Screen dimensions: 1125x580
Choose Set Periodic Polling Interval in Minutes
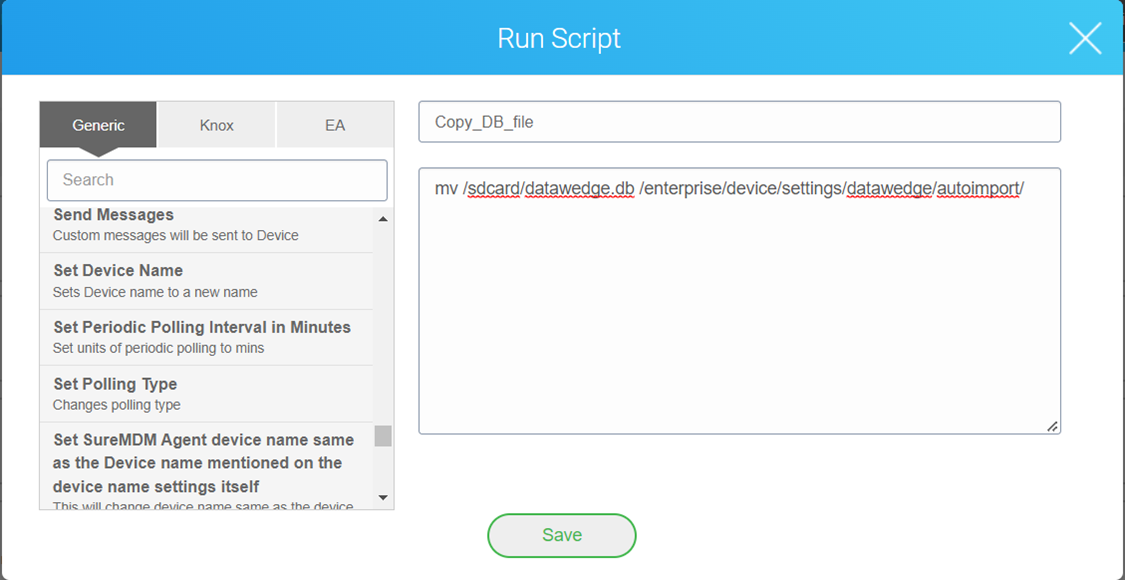point(197,335)
